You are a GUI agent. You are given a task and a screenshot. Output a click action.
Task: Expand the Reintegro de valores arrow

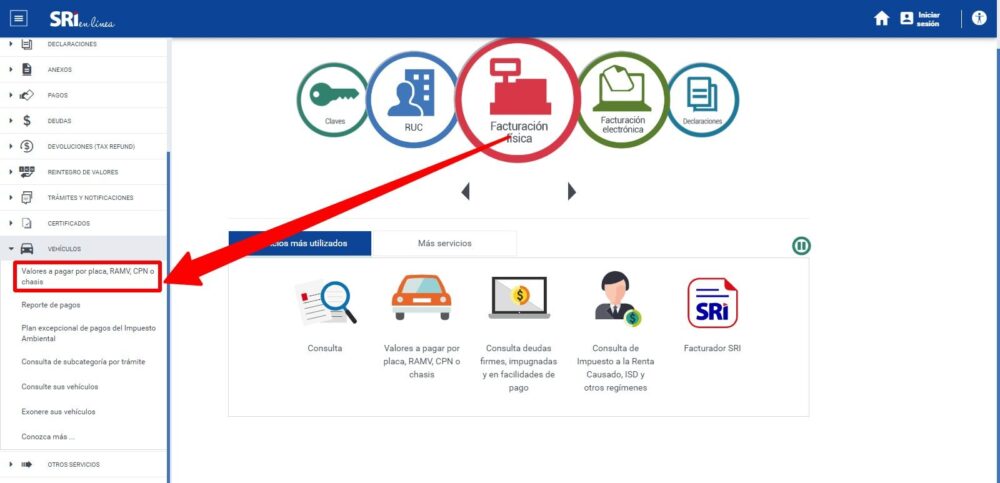[x=11, y=172]
